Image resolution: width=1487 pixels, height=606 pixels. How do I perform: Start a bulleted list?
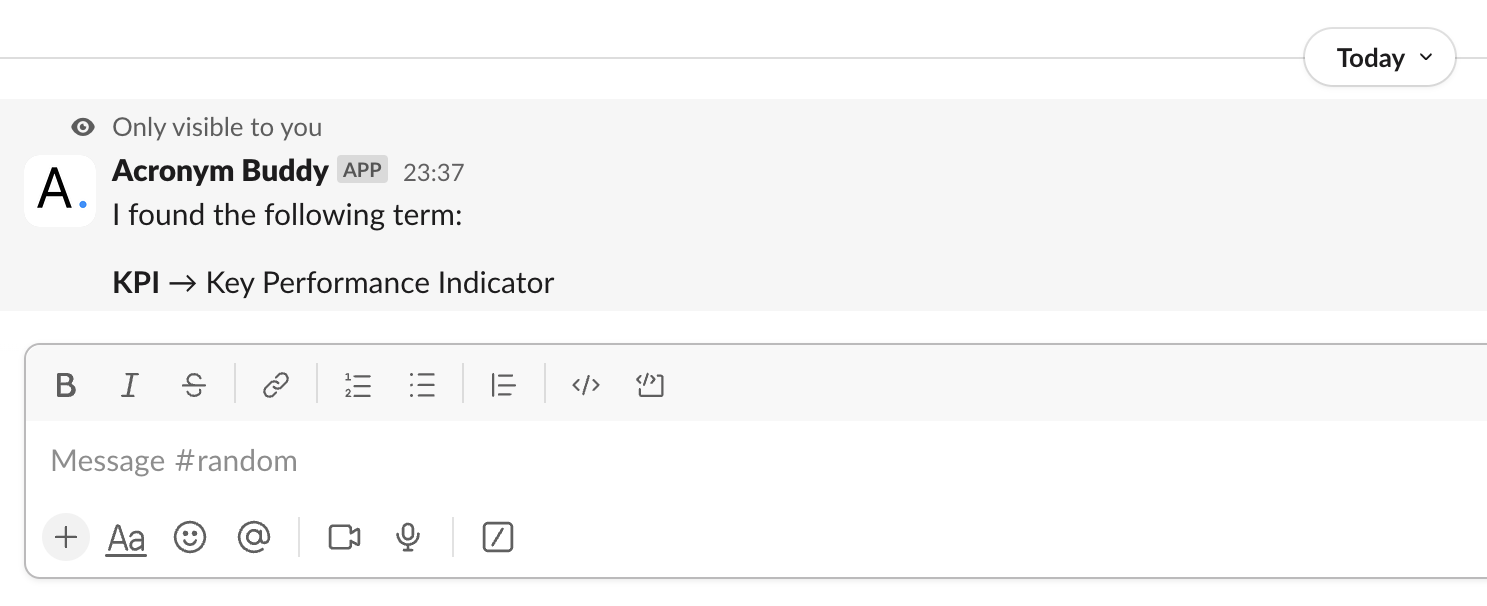(422, 385)
